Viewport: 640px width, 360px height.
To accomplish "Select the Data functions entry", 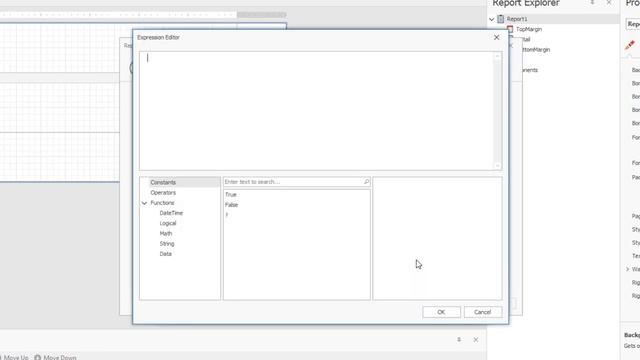I will (x=165, y=254).
